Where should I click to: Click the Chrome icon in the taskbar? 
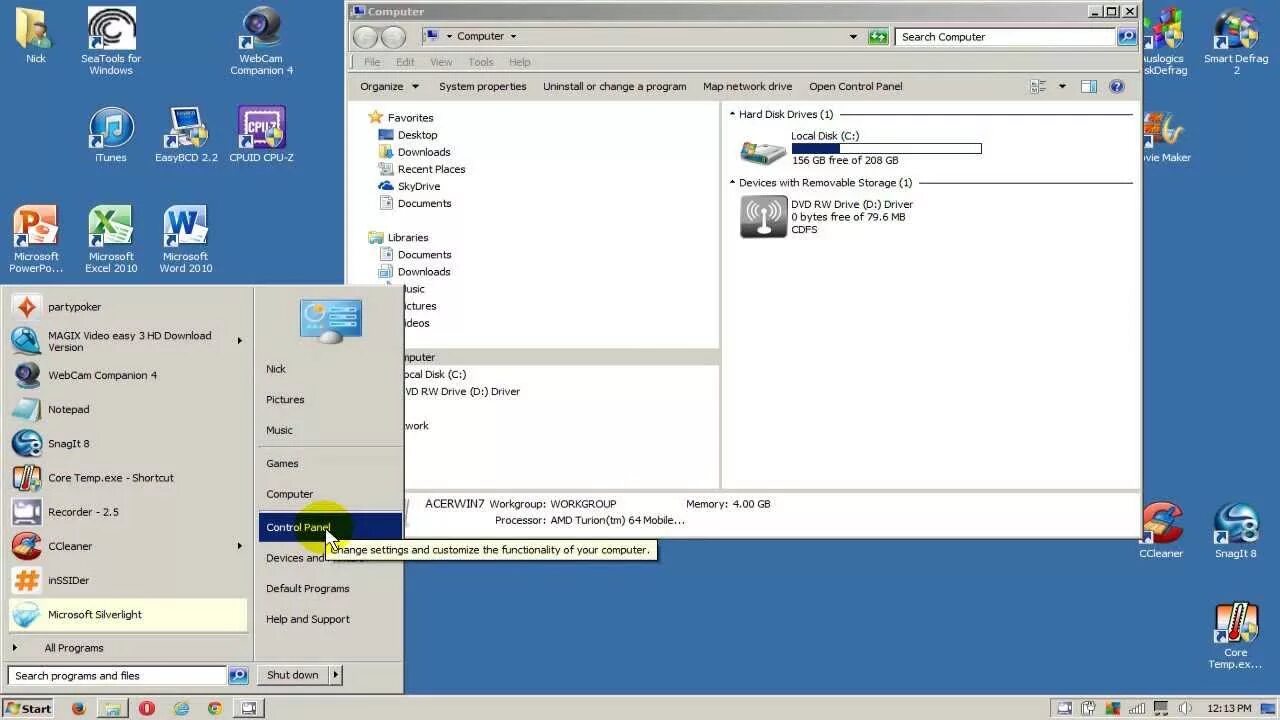click(x=214, y=708)
